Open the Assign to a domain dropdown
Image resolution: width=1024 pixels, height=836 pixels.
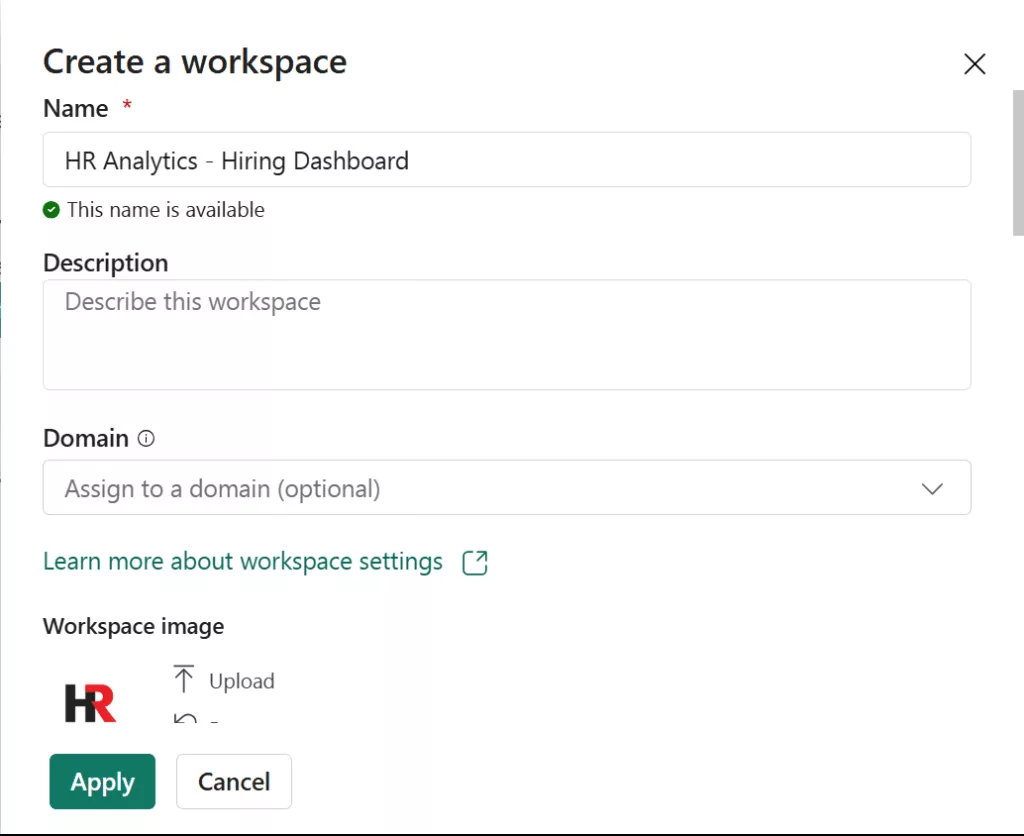point(507,488)
